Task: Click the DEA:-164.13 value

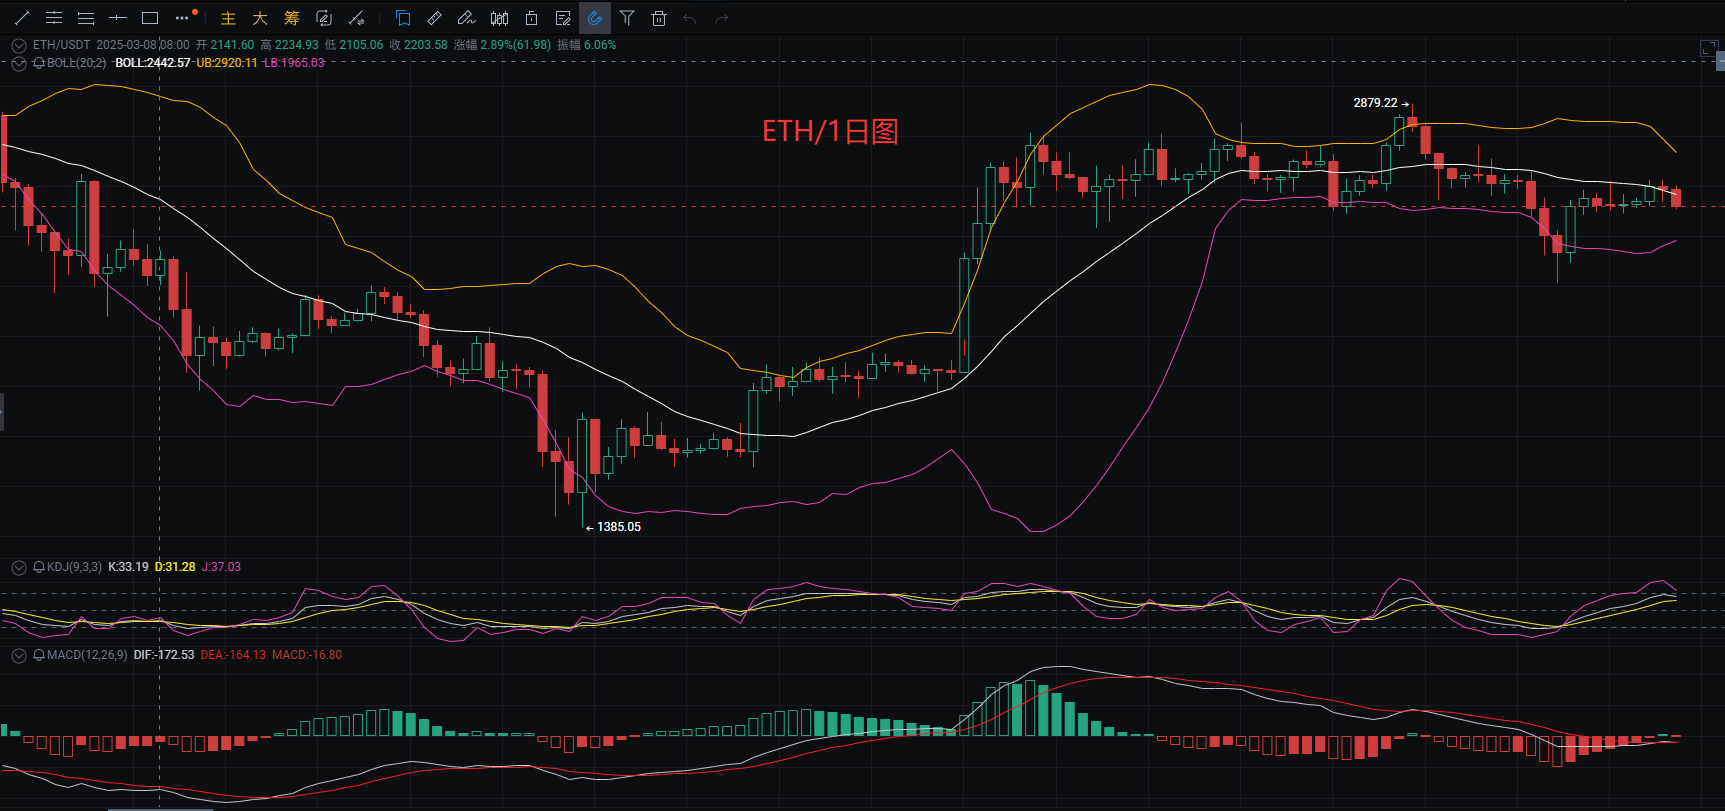Action: tap(233, 655)
